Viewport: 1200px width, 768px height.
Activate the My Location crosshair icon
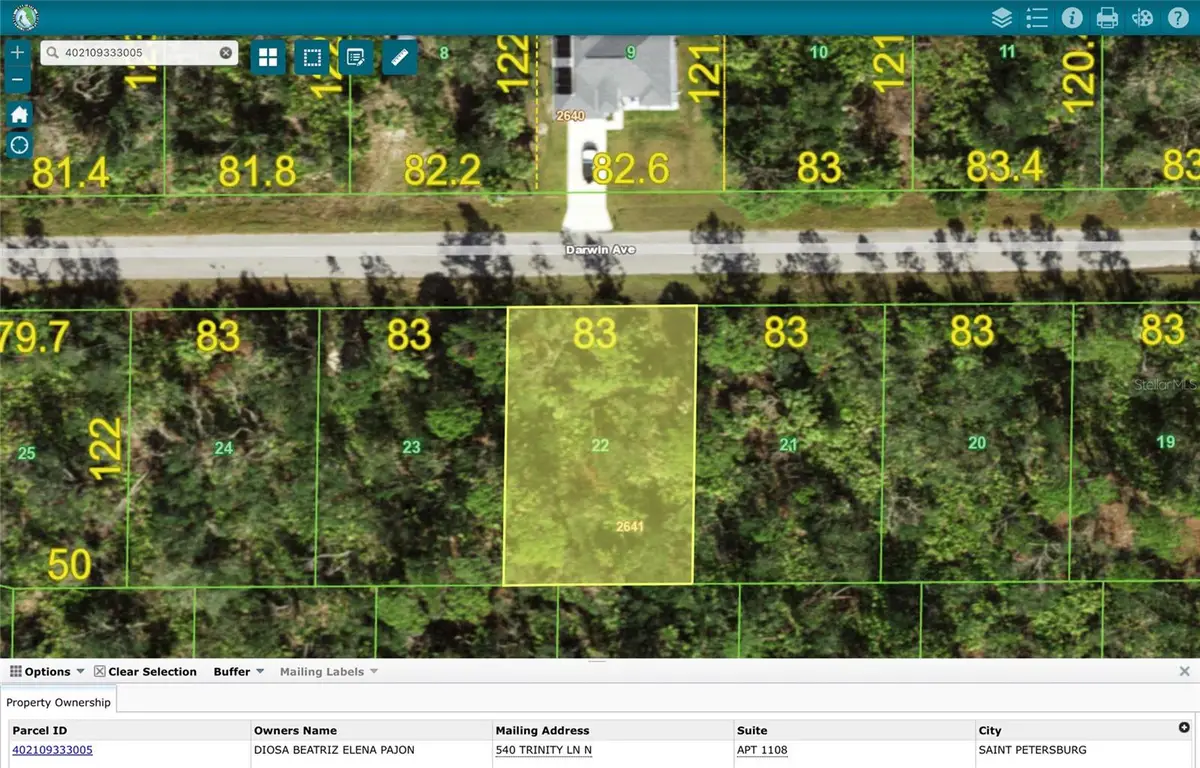pos(18,145)
